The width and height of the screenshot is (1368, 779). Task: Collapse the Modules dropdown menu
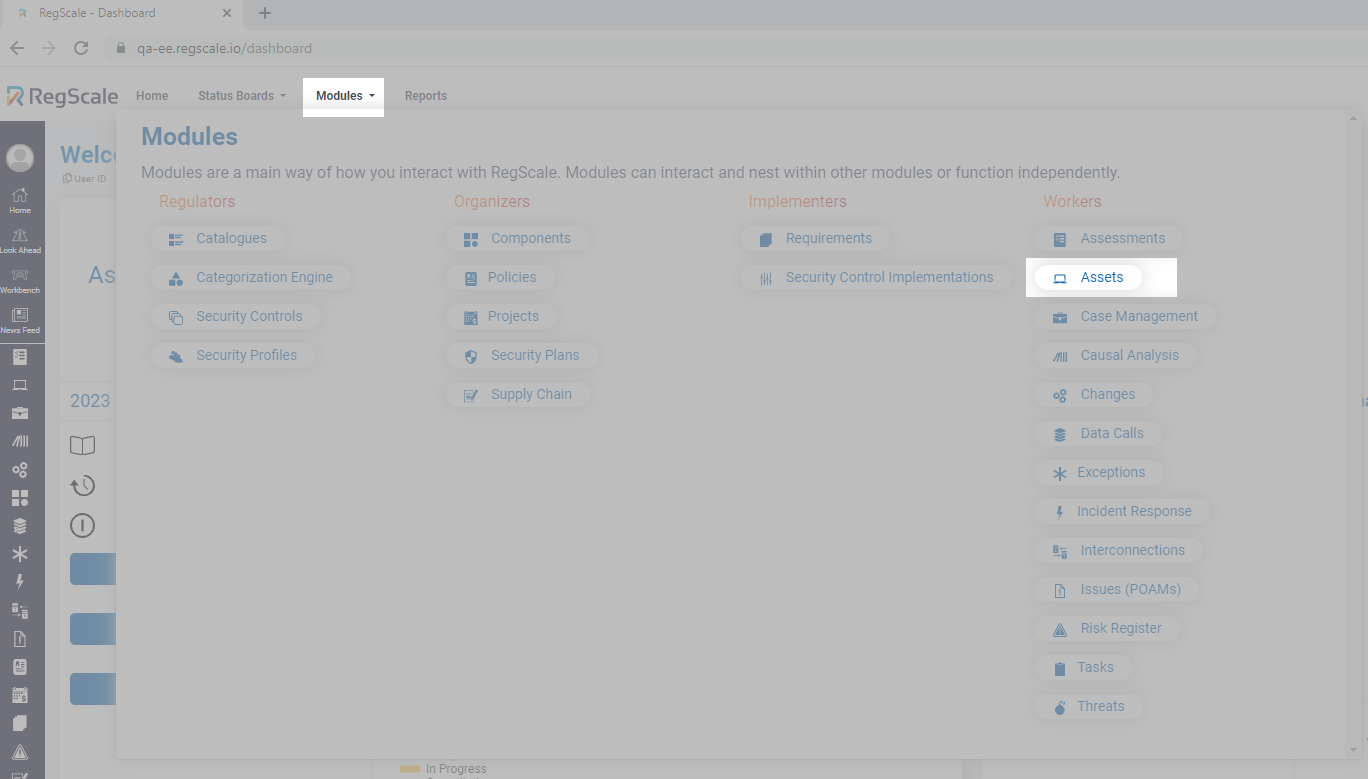344,96
